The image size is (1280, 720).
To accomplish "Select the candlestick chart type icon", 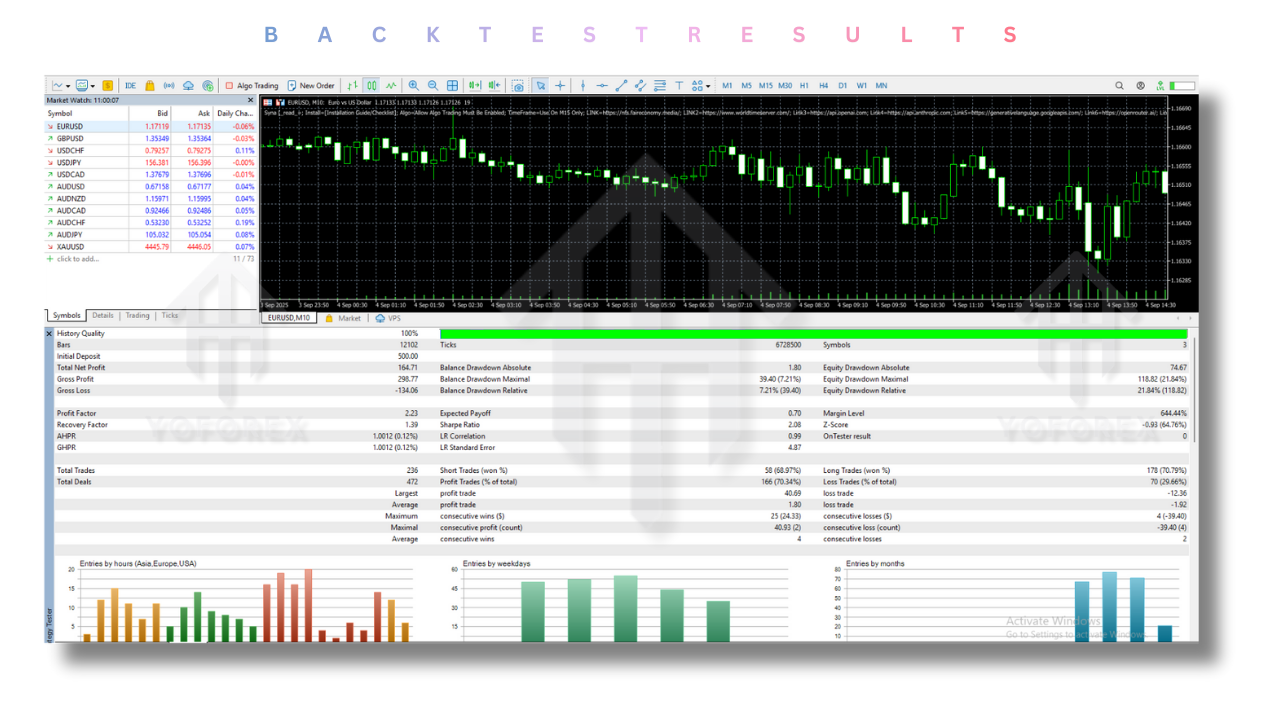I will tap(371, 86).
